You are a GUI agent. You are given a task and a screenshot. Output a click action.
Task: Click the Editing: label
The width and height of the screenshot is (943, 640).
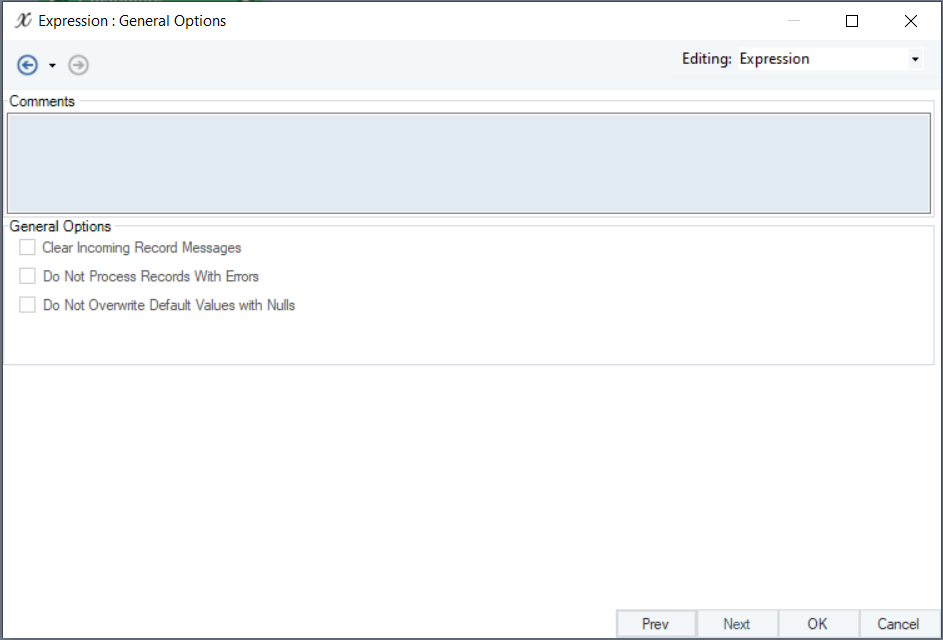coord(707,59)
